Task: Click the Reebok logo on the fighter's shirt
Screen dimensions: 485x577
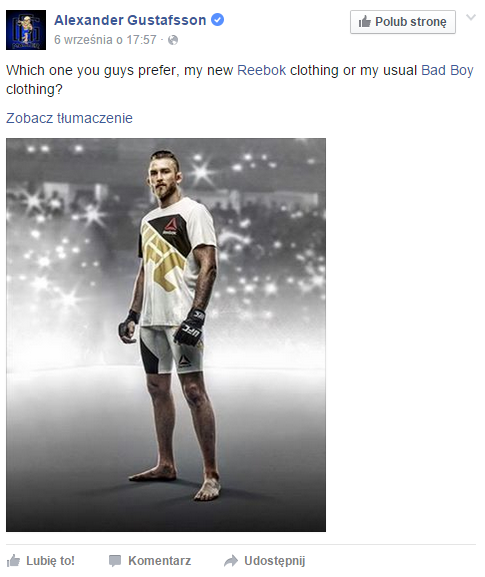Action: pos(171,226)
